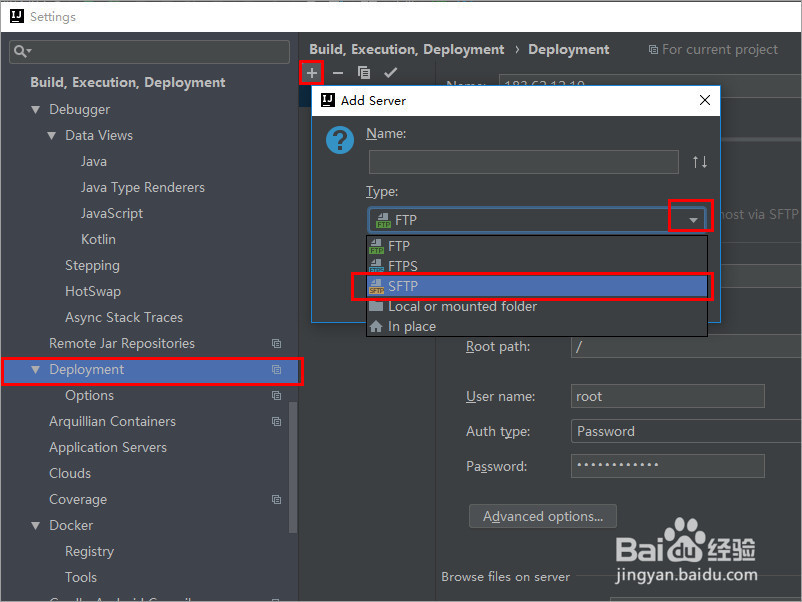802x602 pixels.
Task: Expand the Docker tree node
Action: 37,525
